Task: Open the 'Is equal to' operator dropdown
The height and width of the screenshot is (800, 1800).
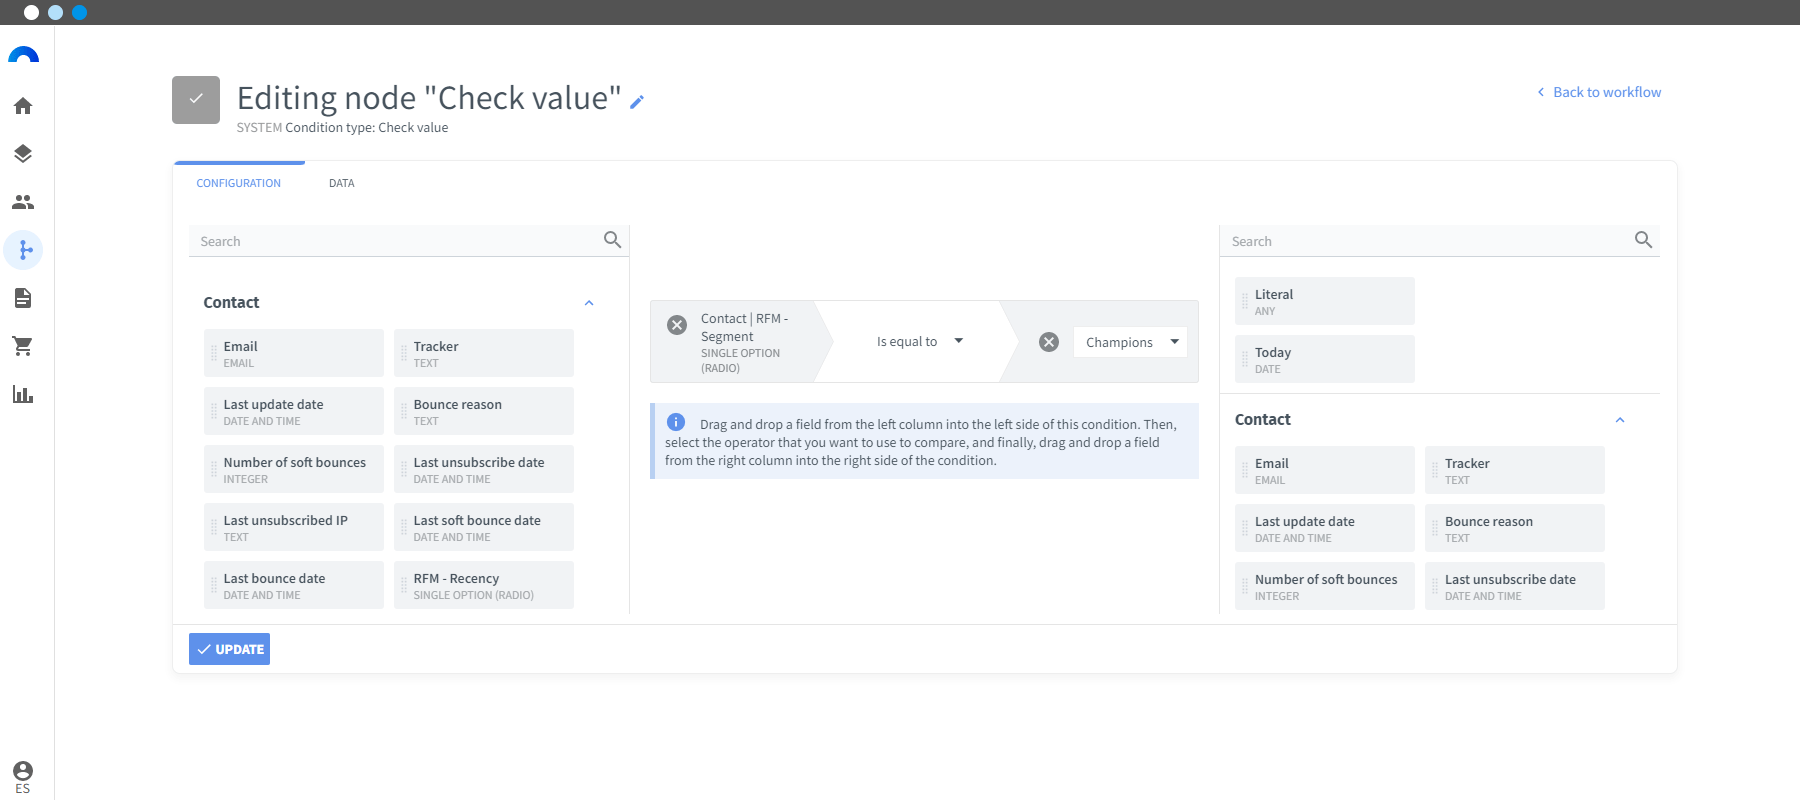Action: 920,342
